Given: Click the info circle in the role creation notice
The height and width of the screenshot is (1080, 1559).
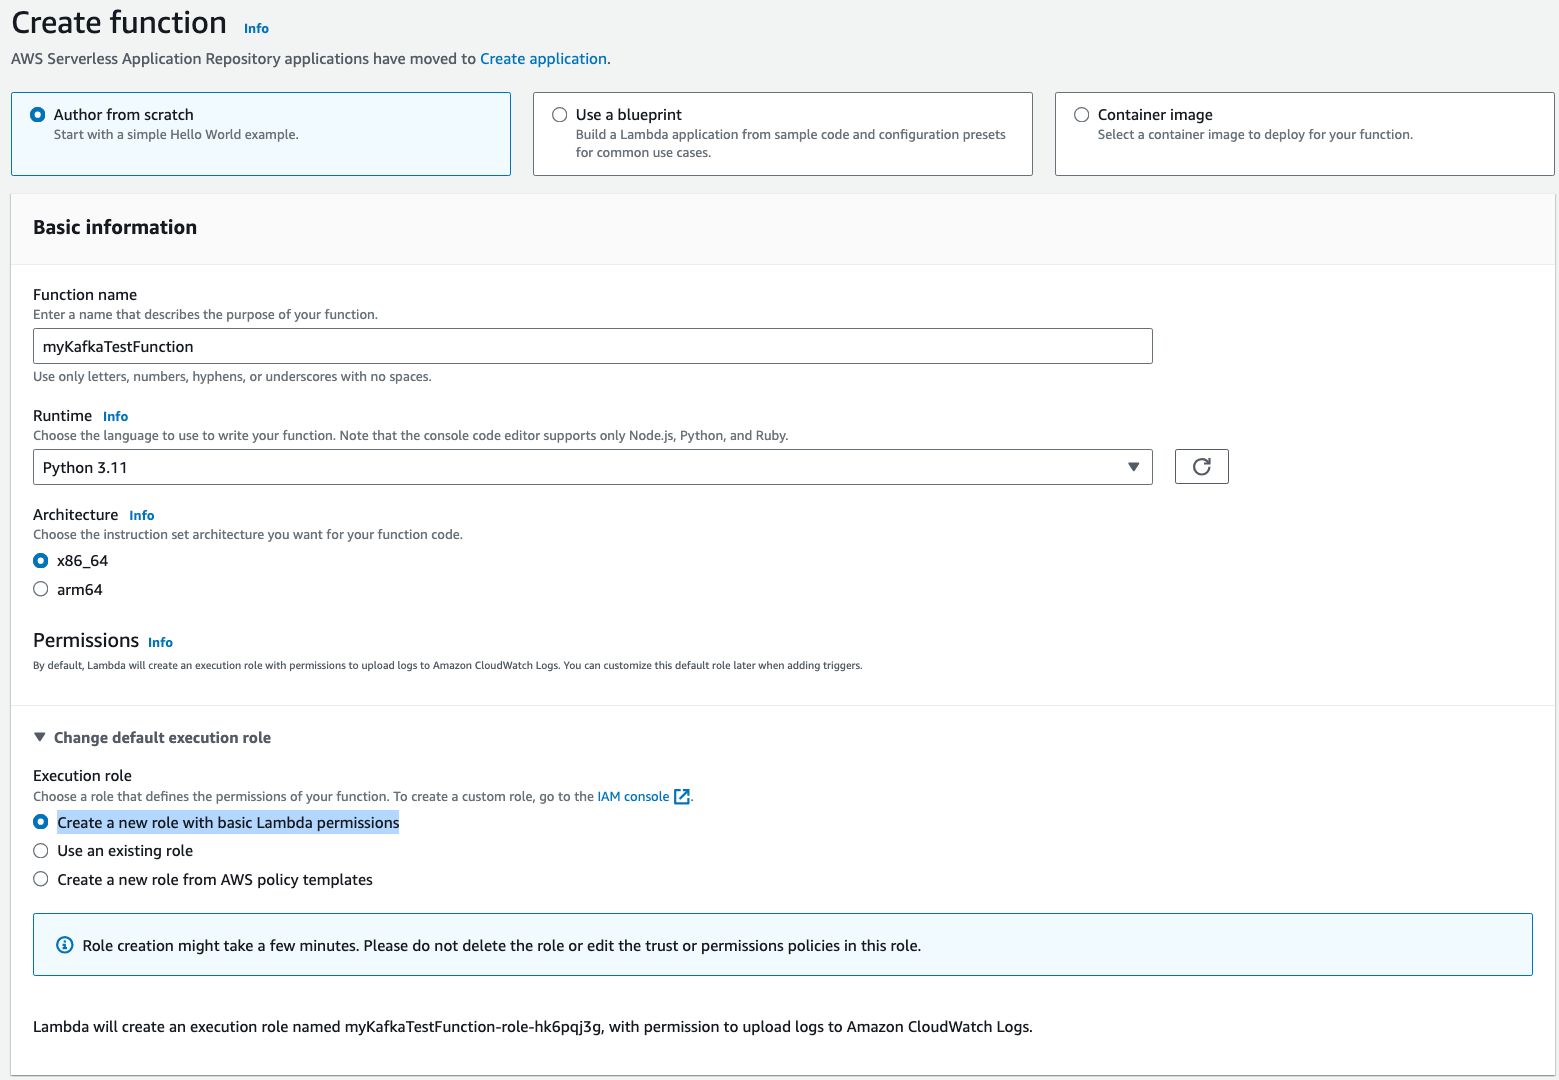Looking at the screenshot, I should coord(65,944).
